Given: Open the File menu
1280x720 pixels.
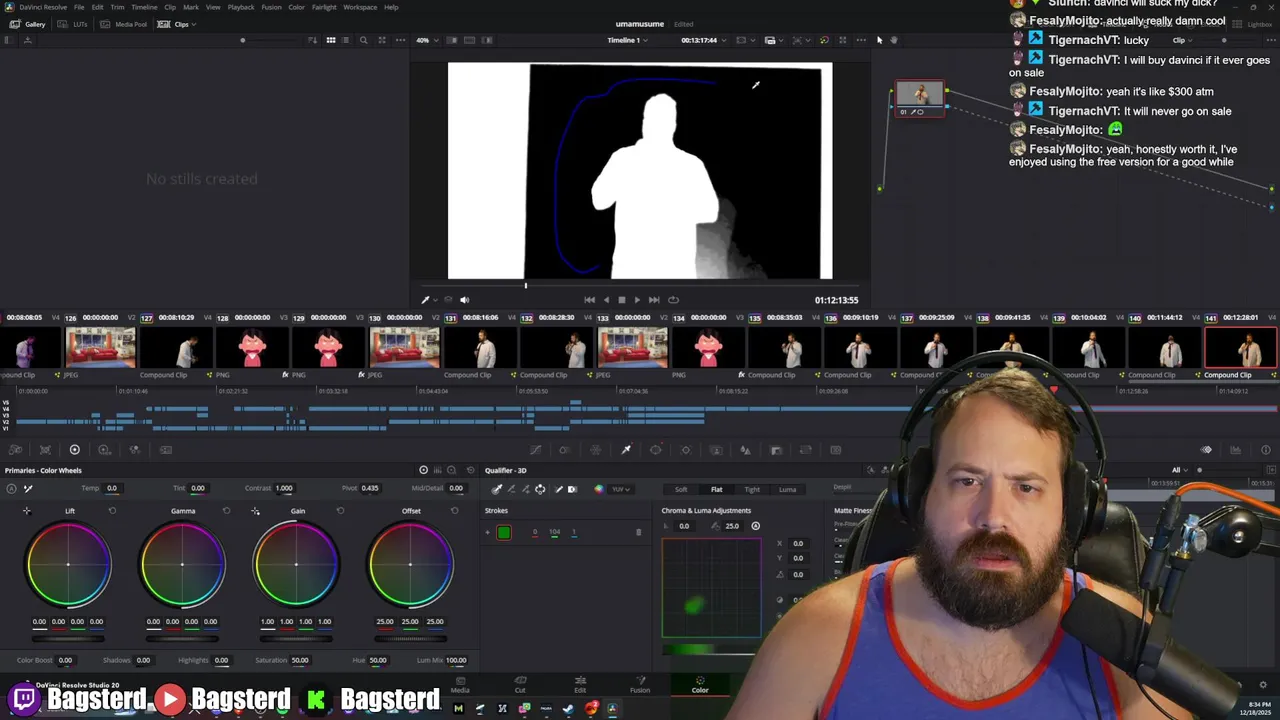Looking at the screenshot, I should pos(78,7).
